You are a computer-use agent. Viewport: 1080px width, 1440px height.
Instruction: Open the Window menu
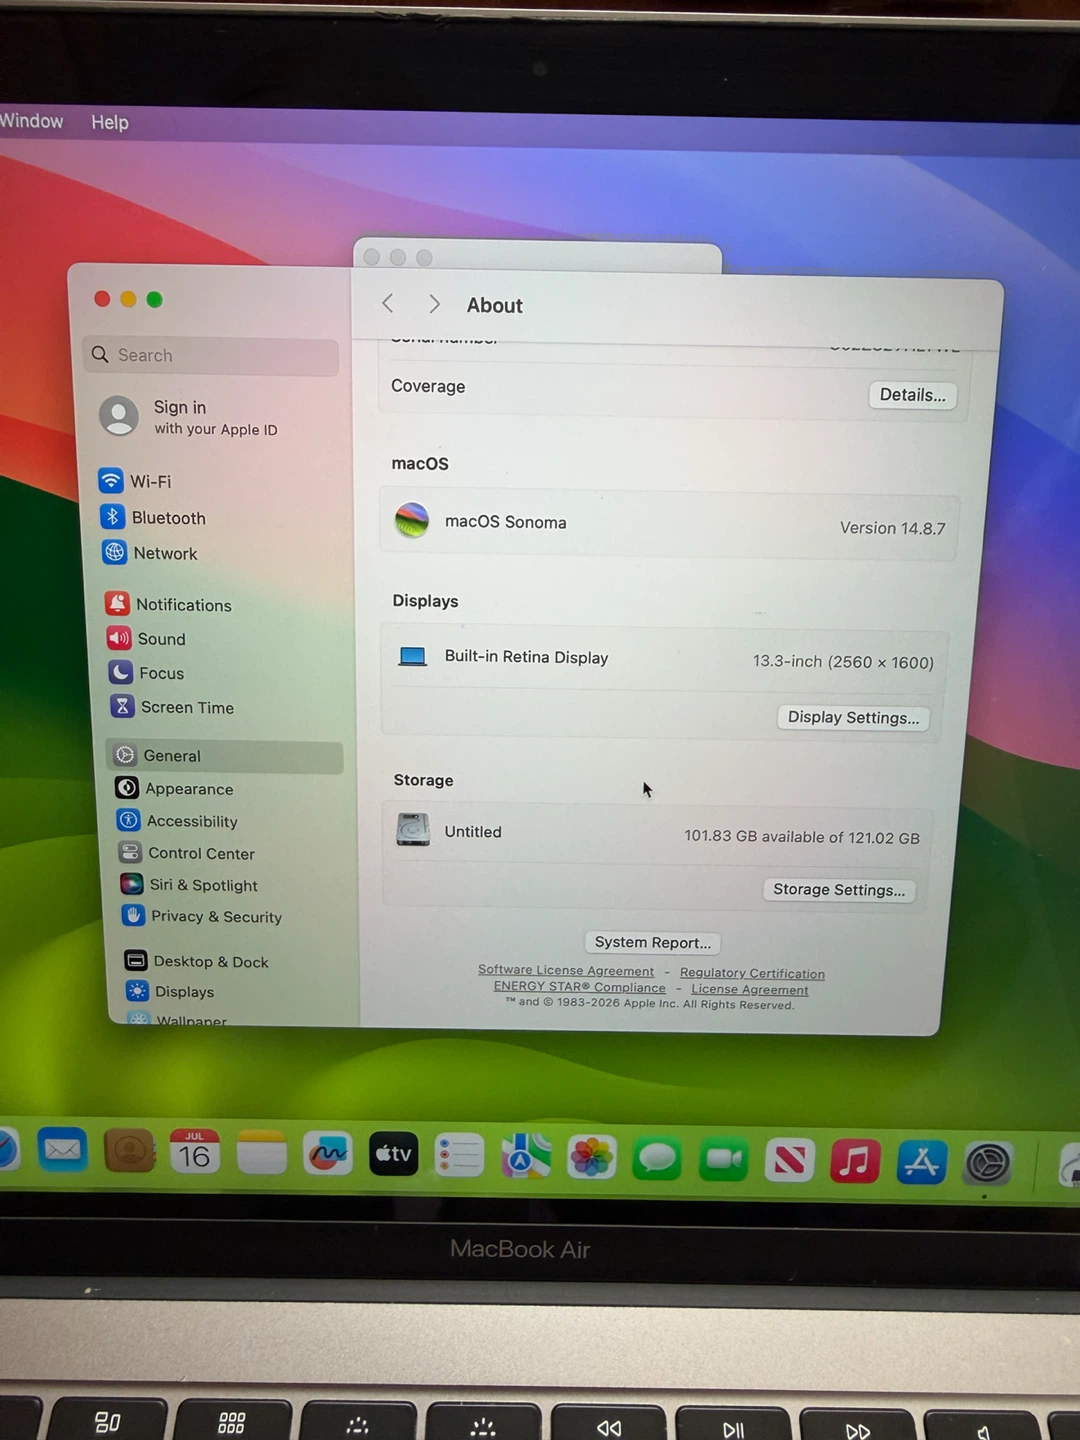[x=32, y=121]
